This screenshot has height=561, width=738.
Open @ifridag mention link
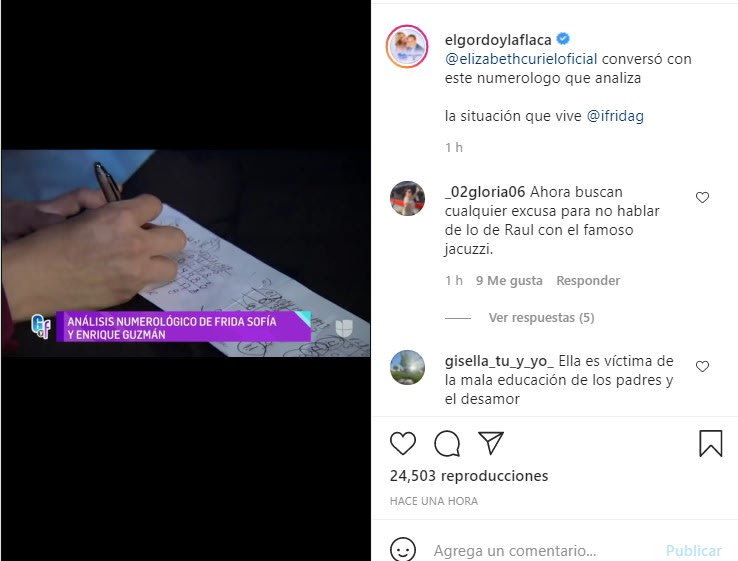615,116
